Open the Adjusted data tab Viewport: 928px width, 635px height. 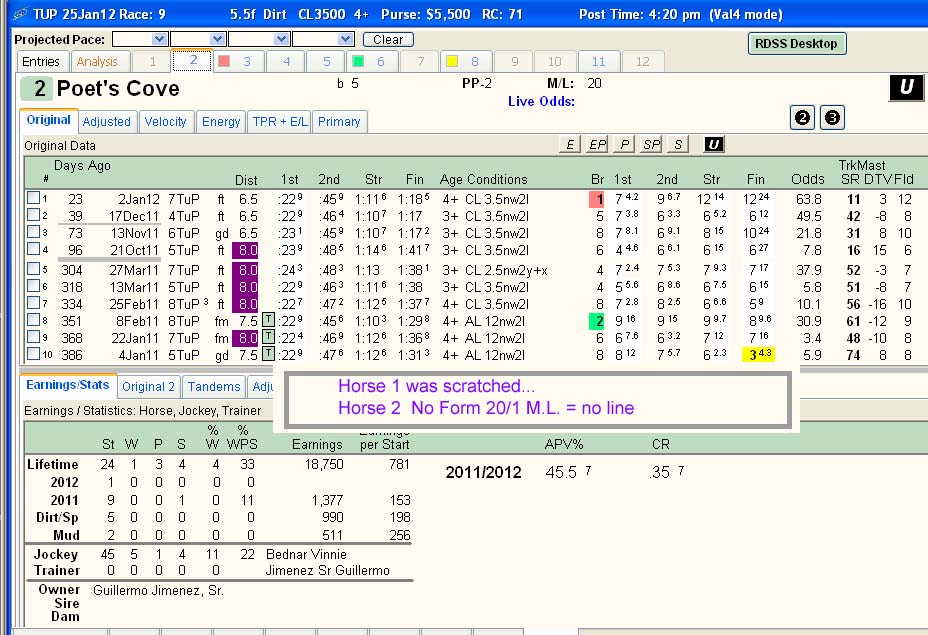107,121
